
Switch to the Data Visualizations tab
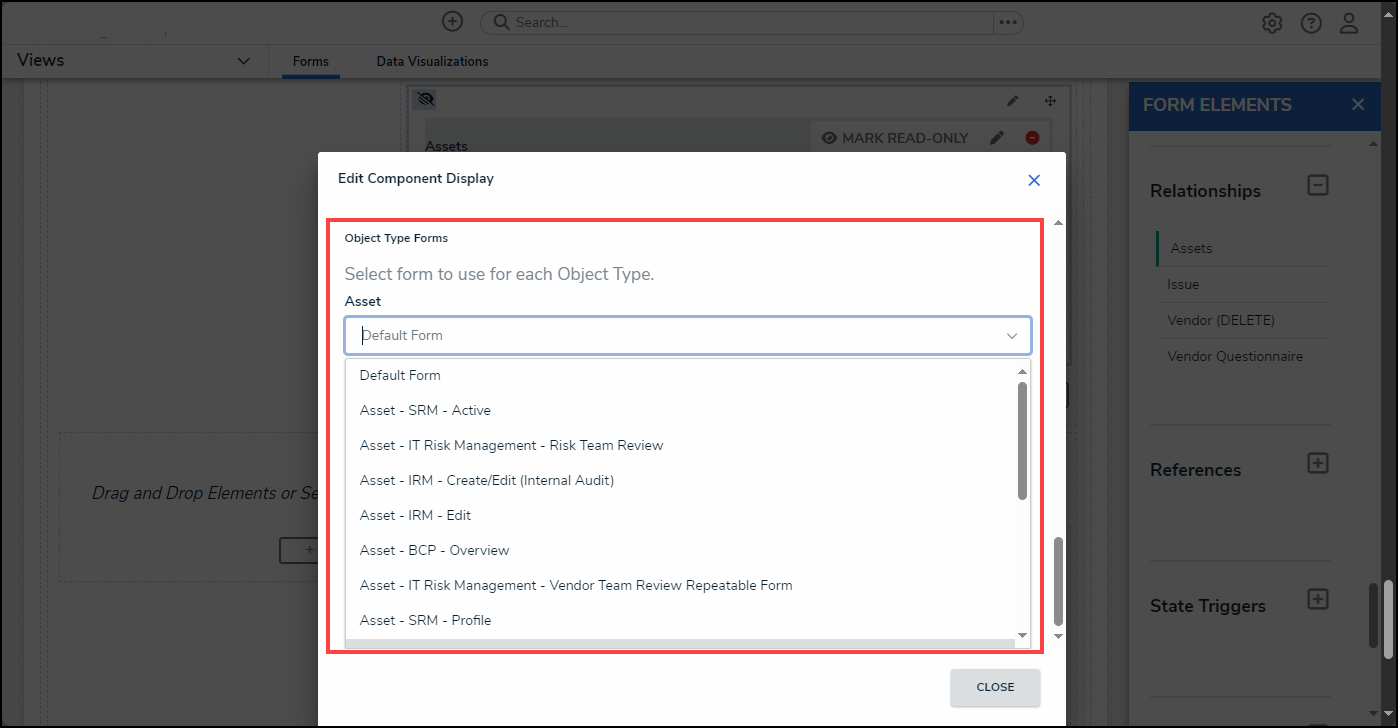pyautogui.click(x=432, y=61)
